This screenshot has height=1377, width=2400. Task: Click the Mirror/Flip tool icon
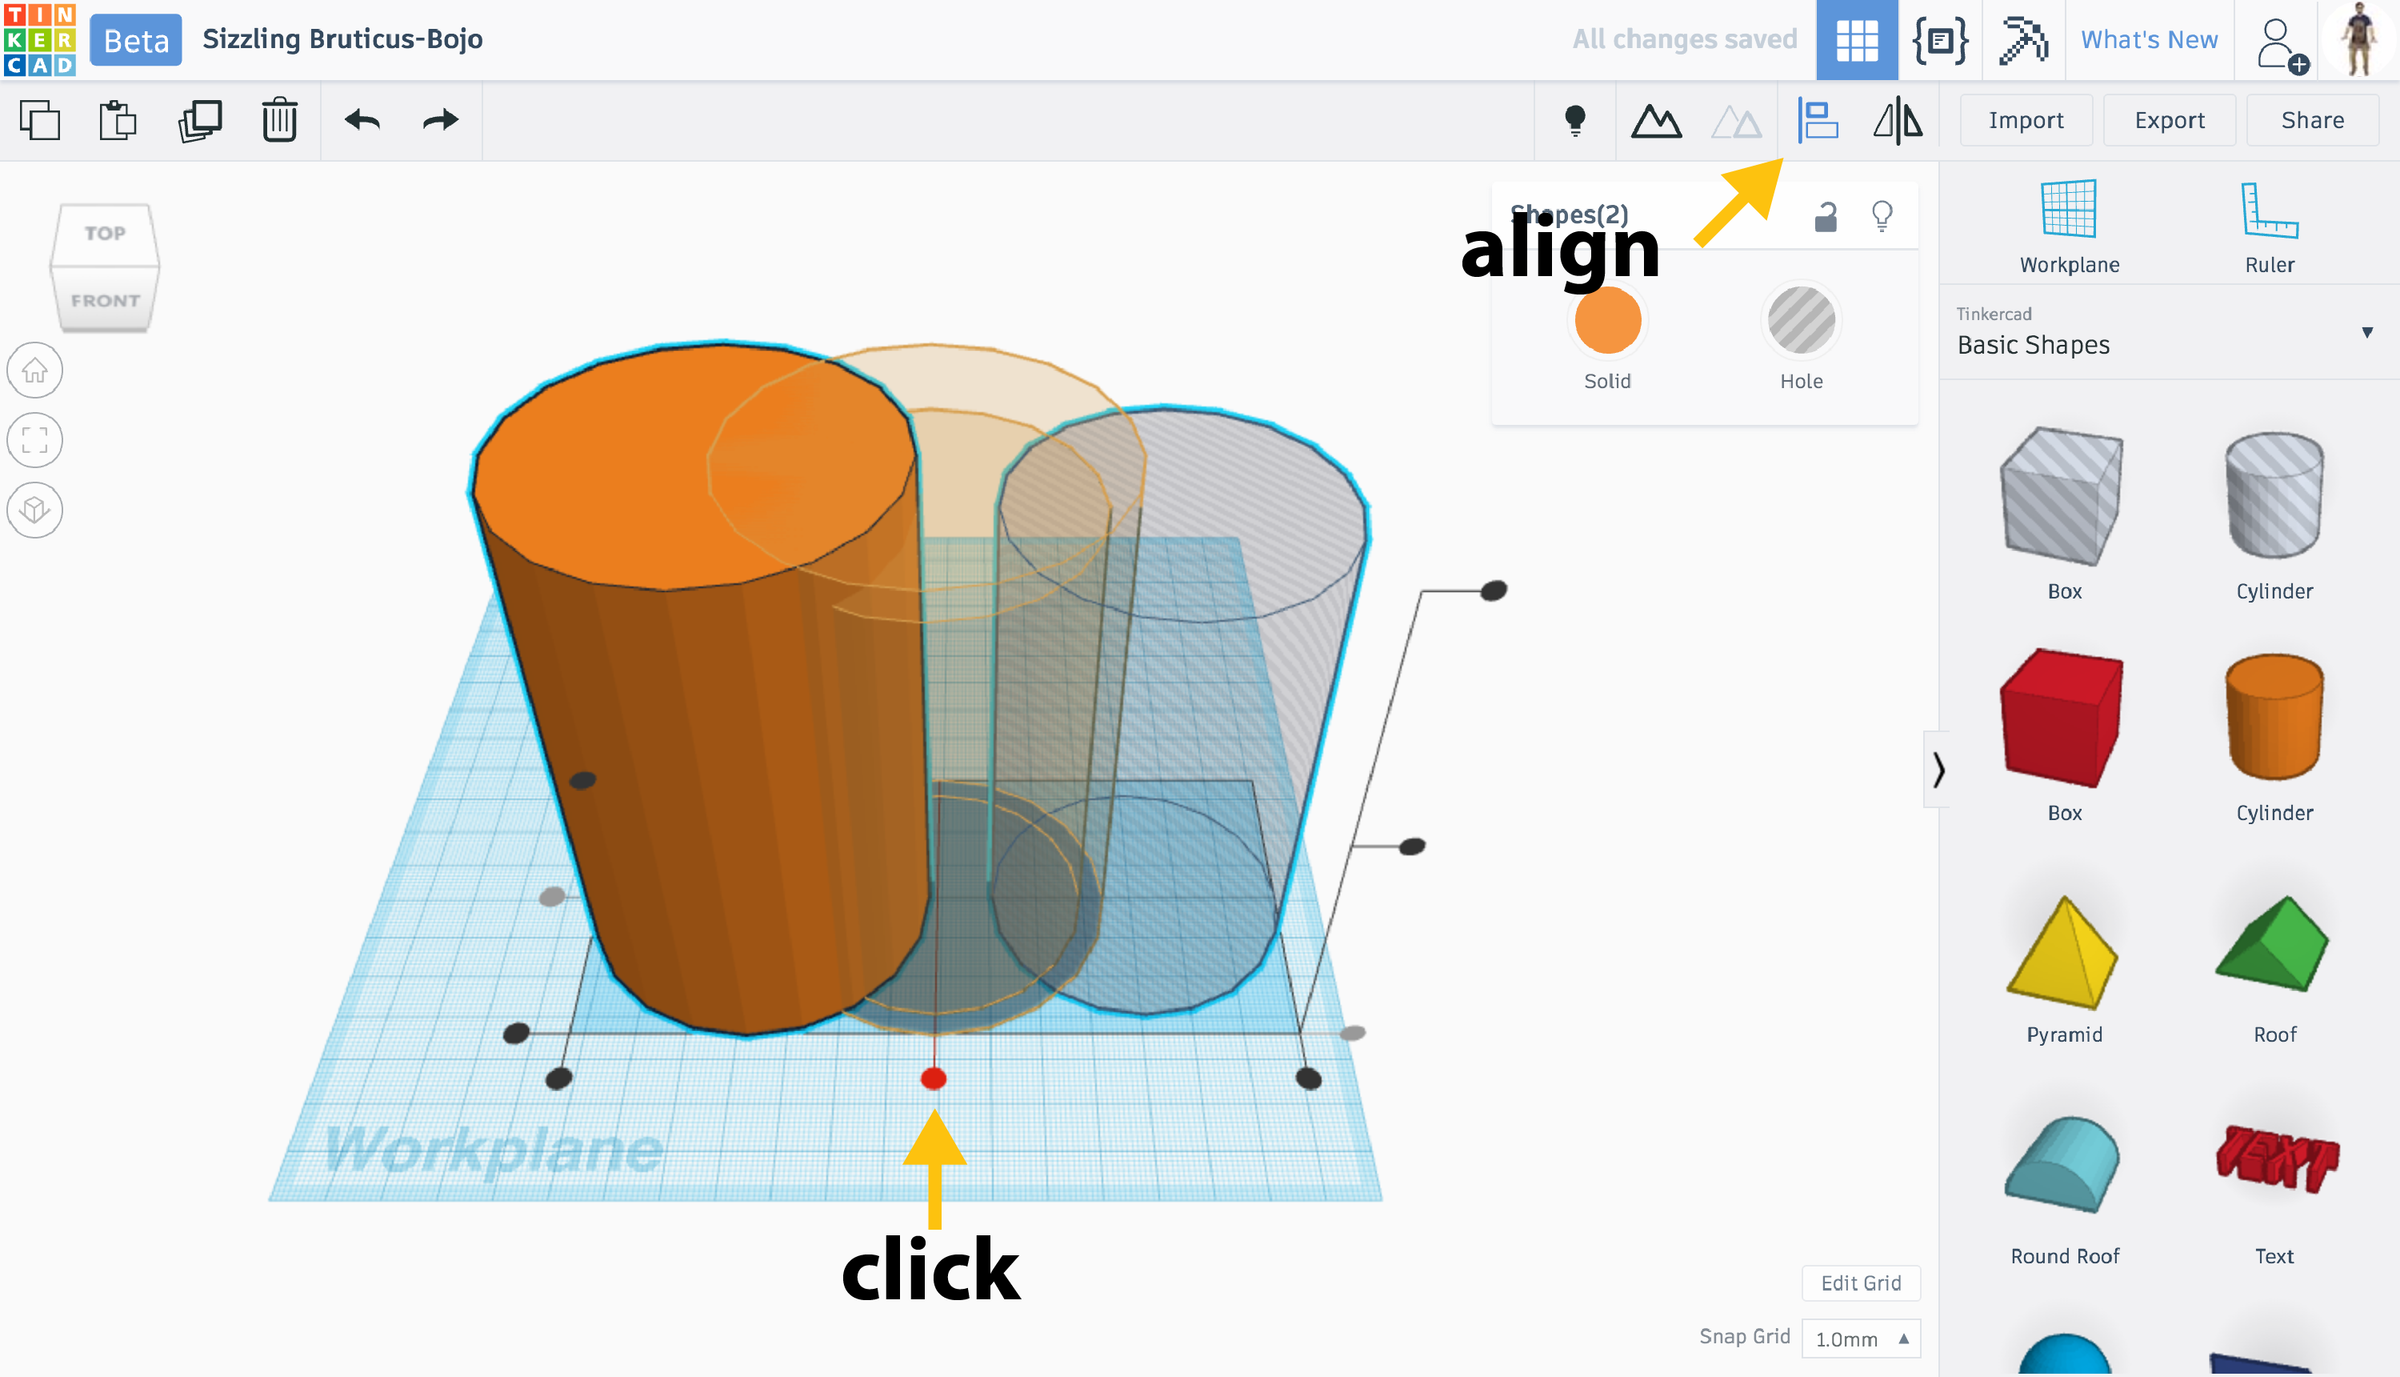[x=1897, y=121]
